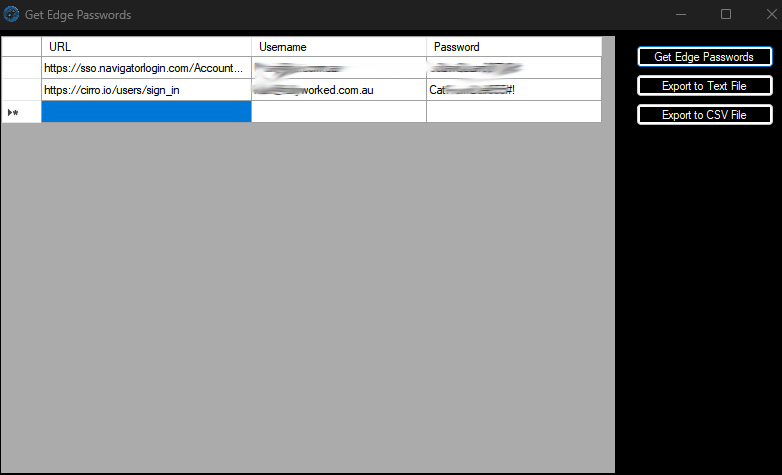Minimize the Get Edge Passwords window

681,14
